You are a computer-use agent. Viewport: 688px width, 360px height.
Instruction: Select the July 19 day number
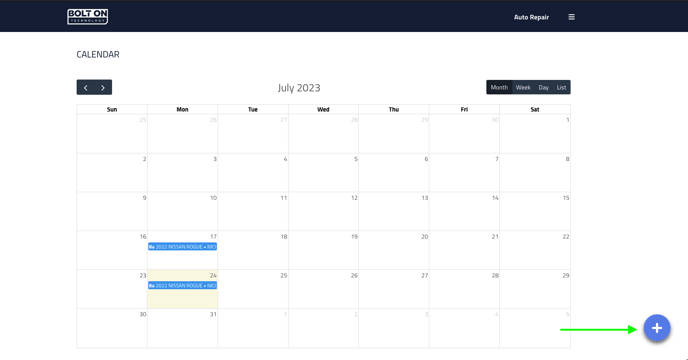point(354,237)
